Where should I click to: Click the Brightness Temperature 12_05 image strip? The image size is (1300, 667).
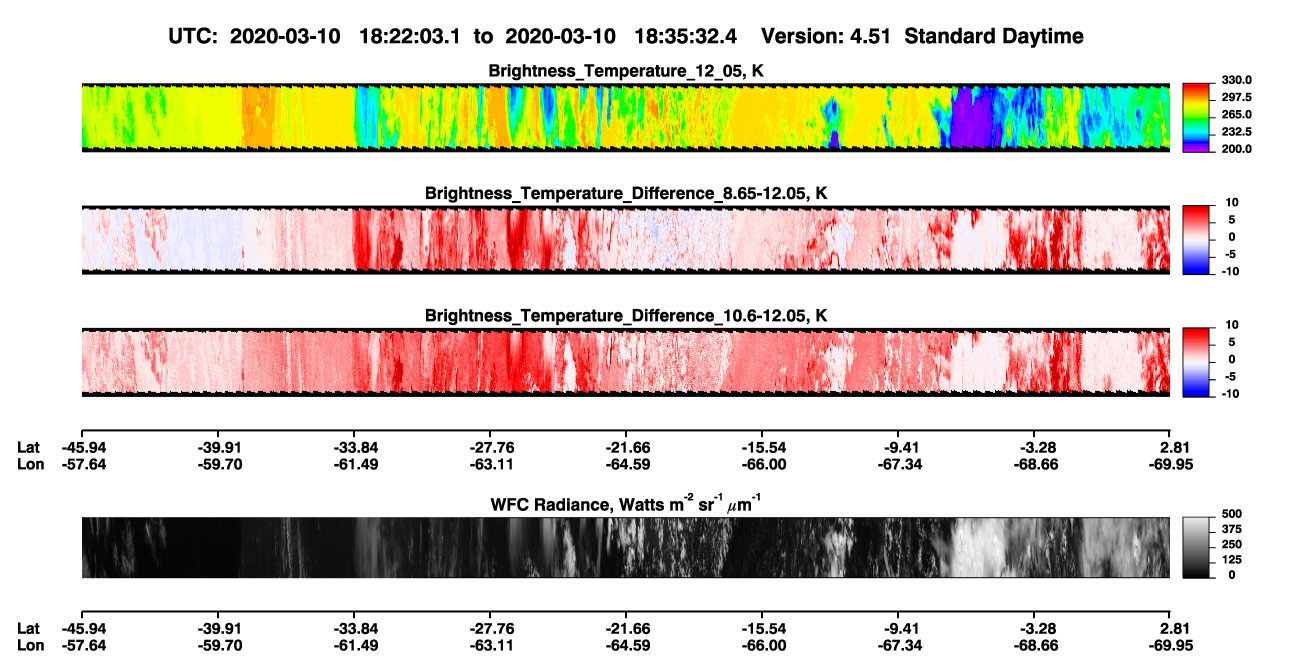click(x=625, y=117)
